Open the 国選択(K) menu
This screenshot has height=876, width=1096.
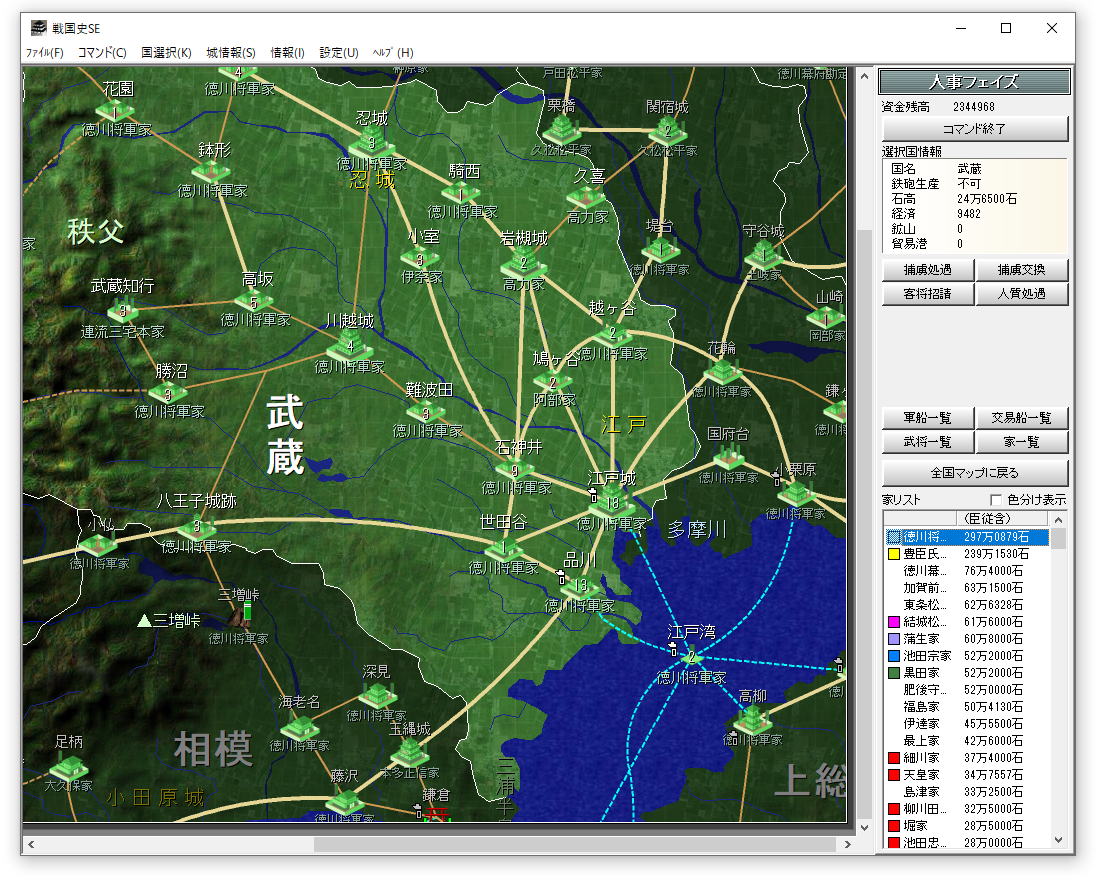point(166,52)
